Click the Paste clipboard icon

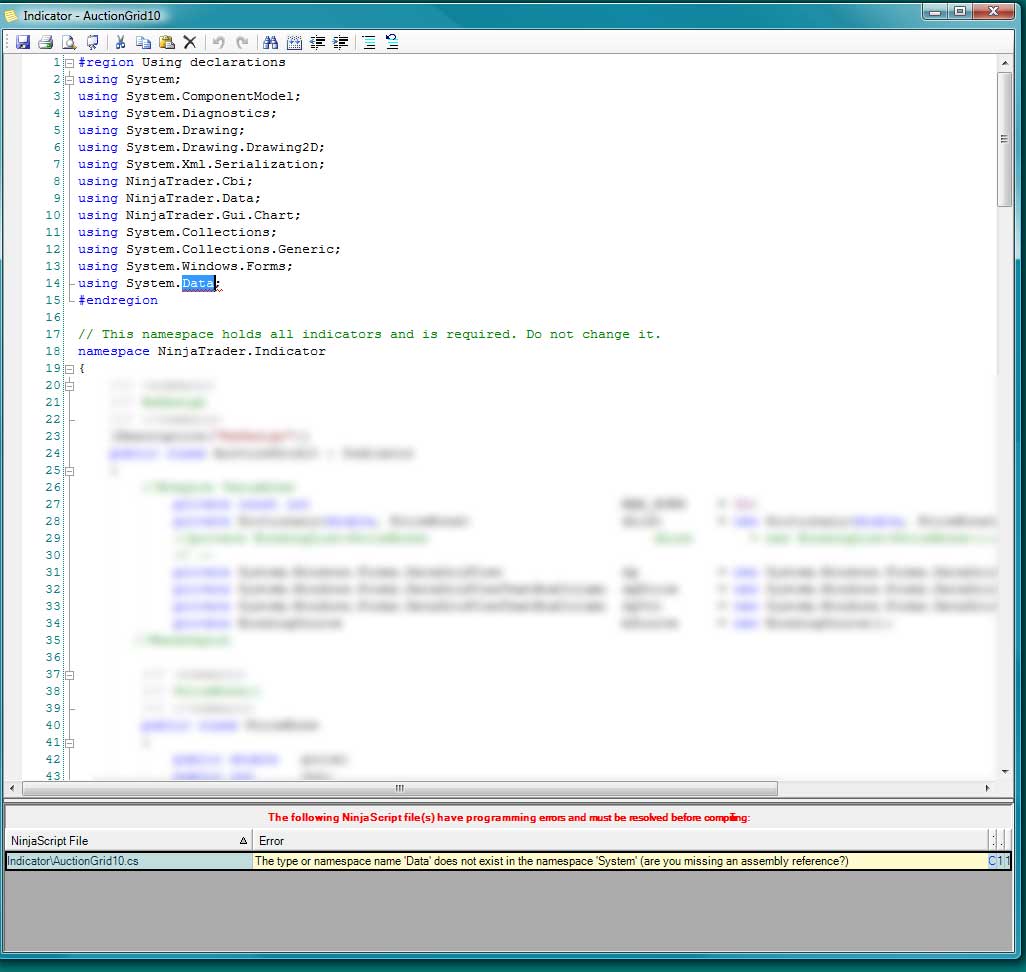[166, 42]
